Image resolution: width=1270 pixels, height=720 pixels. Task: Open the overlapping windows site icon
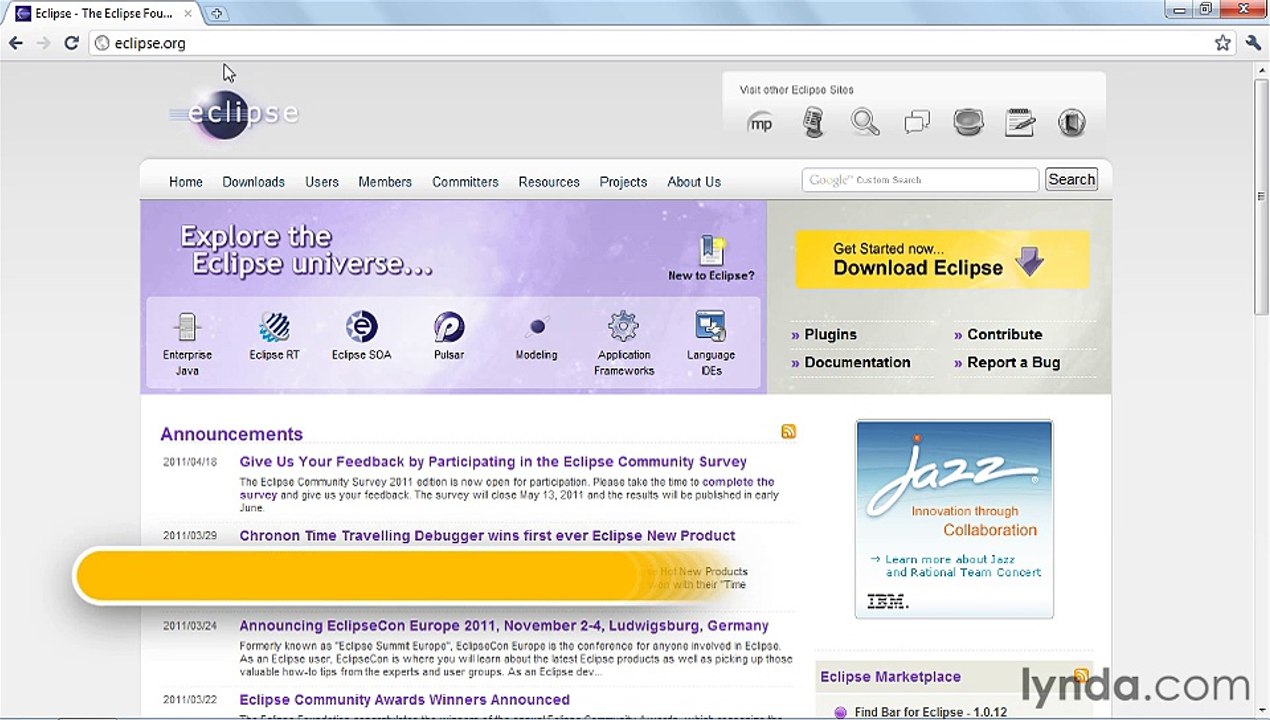[917, 123]
